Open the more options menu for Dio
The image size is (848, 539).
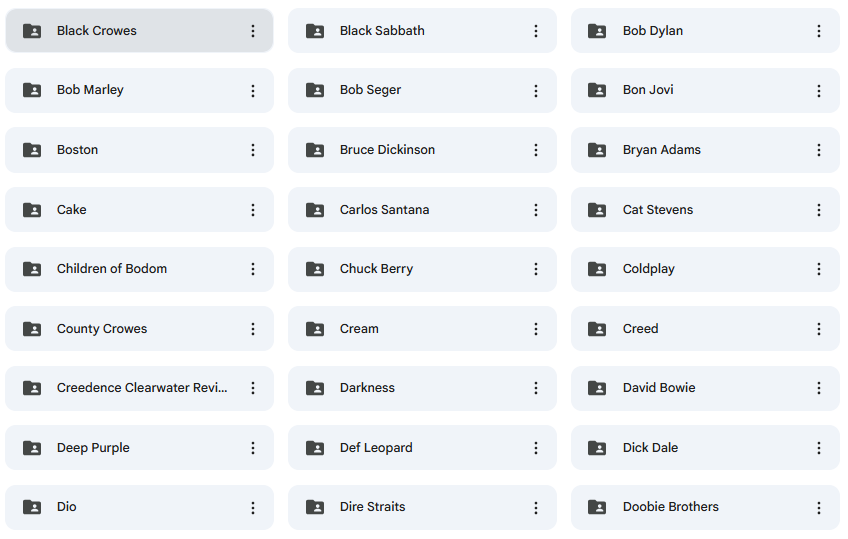(253, 508)
